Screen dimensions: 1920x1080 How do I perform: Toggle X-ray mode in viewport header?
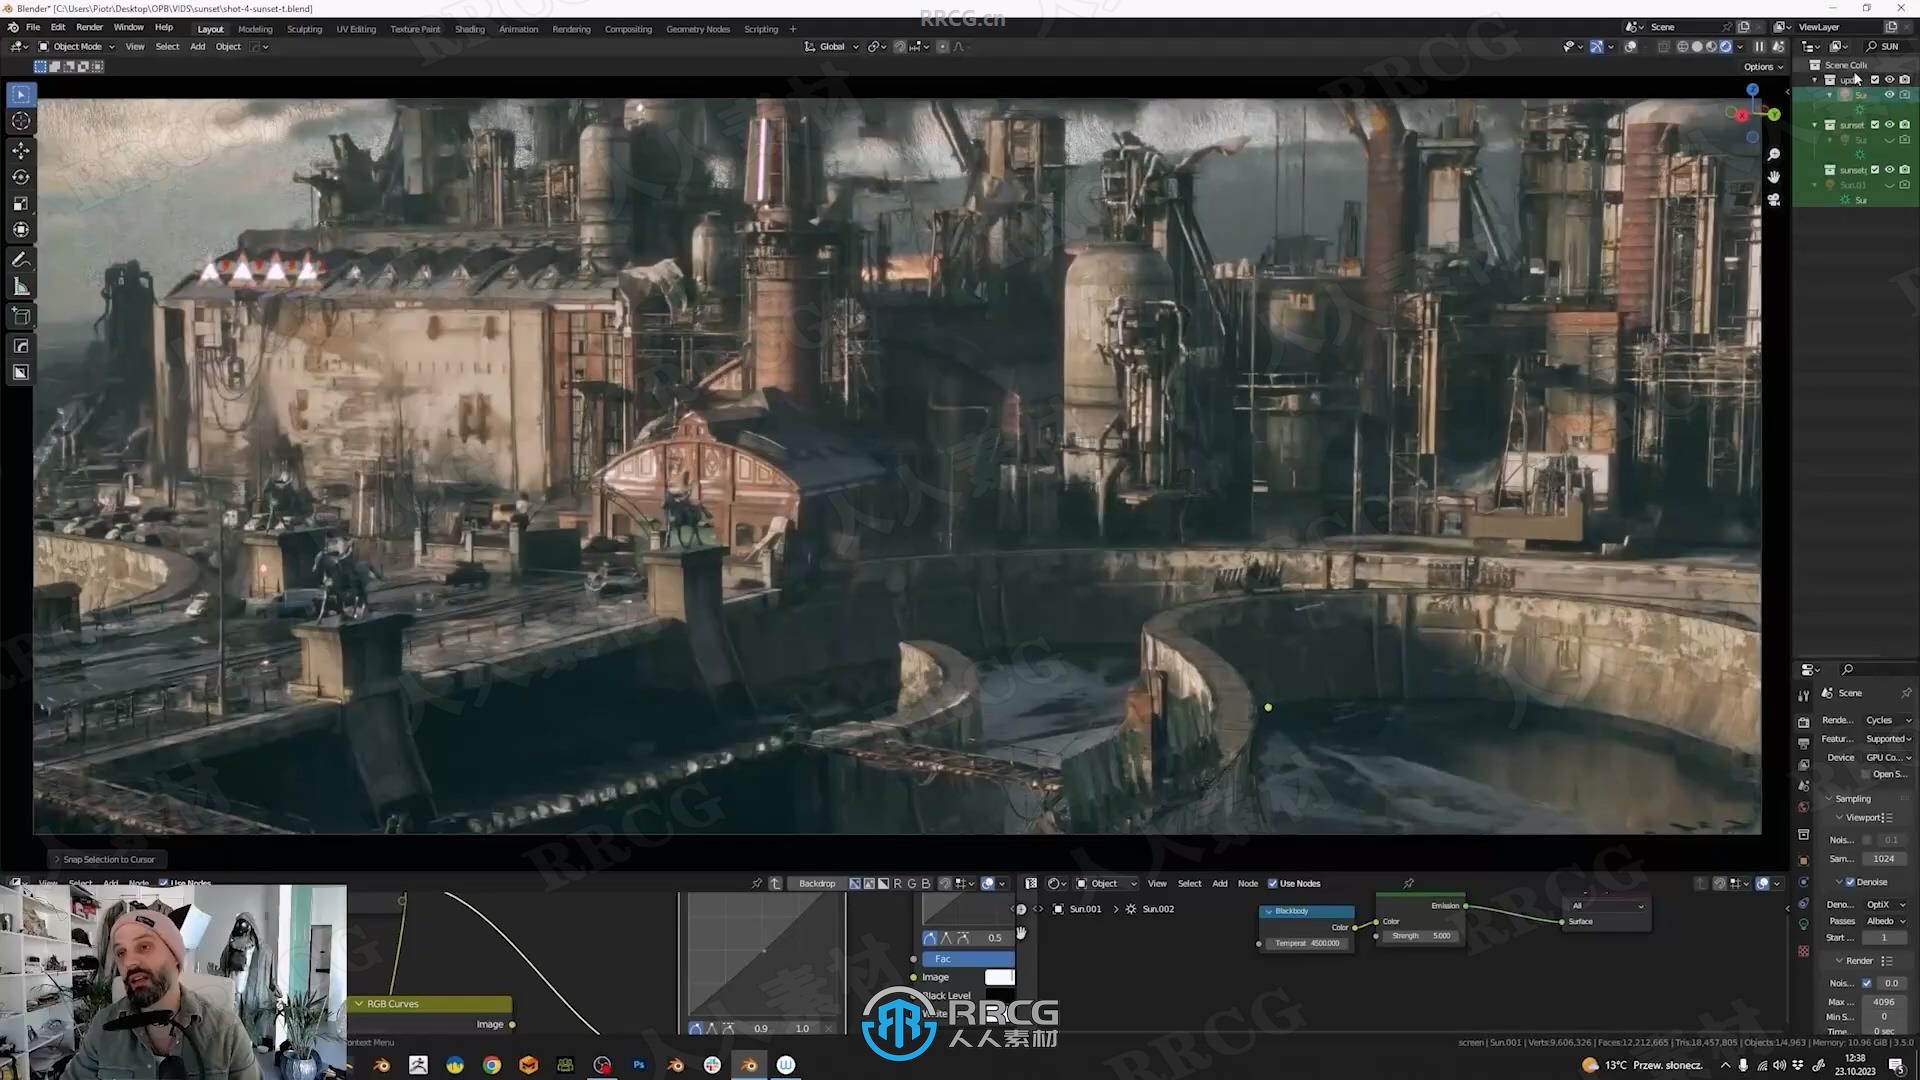pos(1664,47)
